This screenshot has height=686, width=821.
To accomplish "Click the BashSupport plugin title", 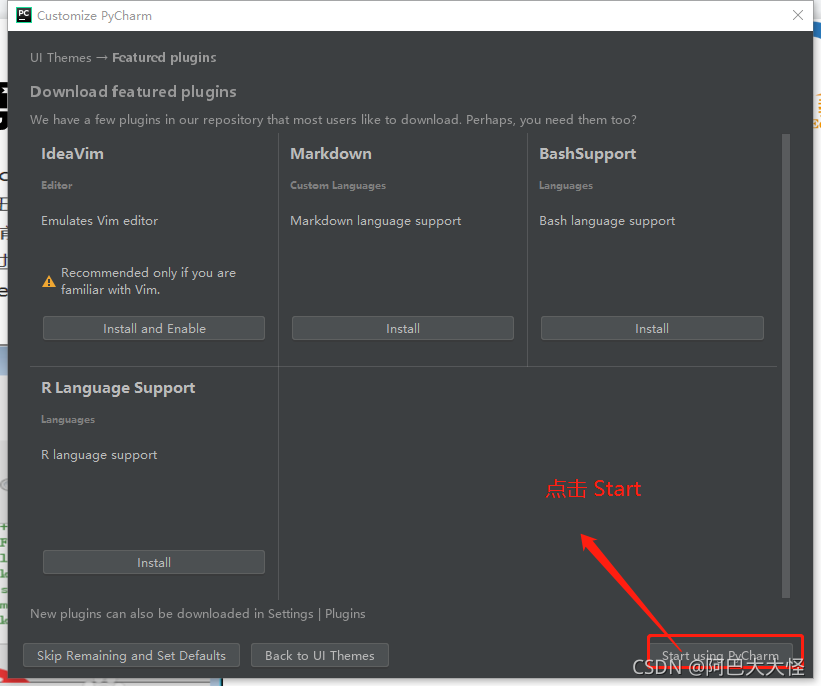I will [x=587, y=154].
